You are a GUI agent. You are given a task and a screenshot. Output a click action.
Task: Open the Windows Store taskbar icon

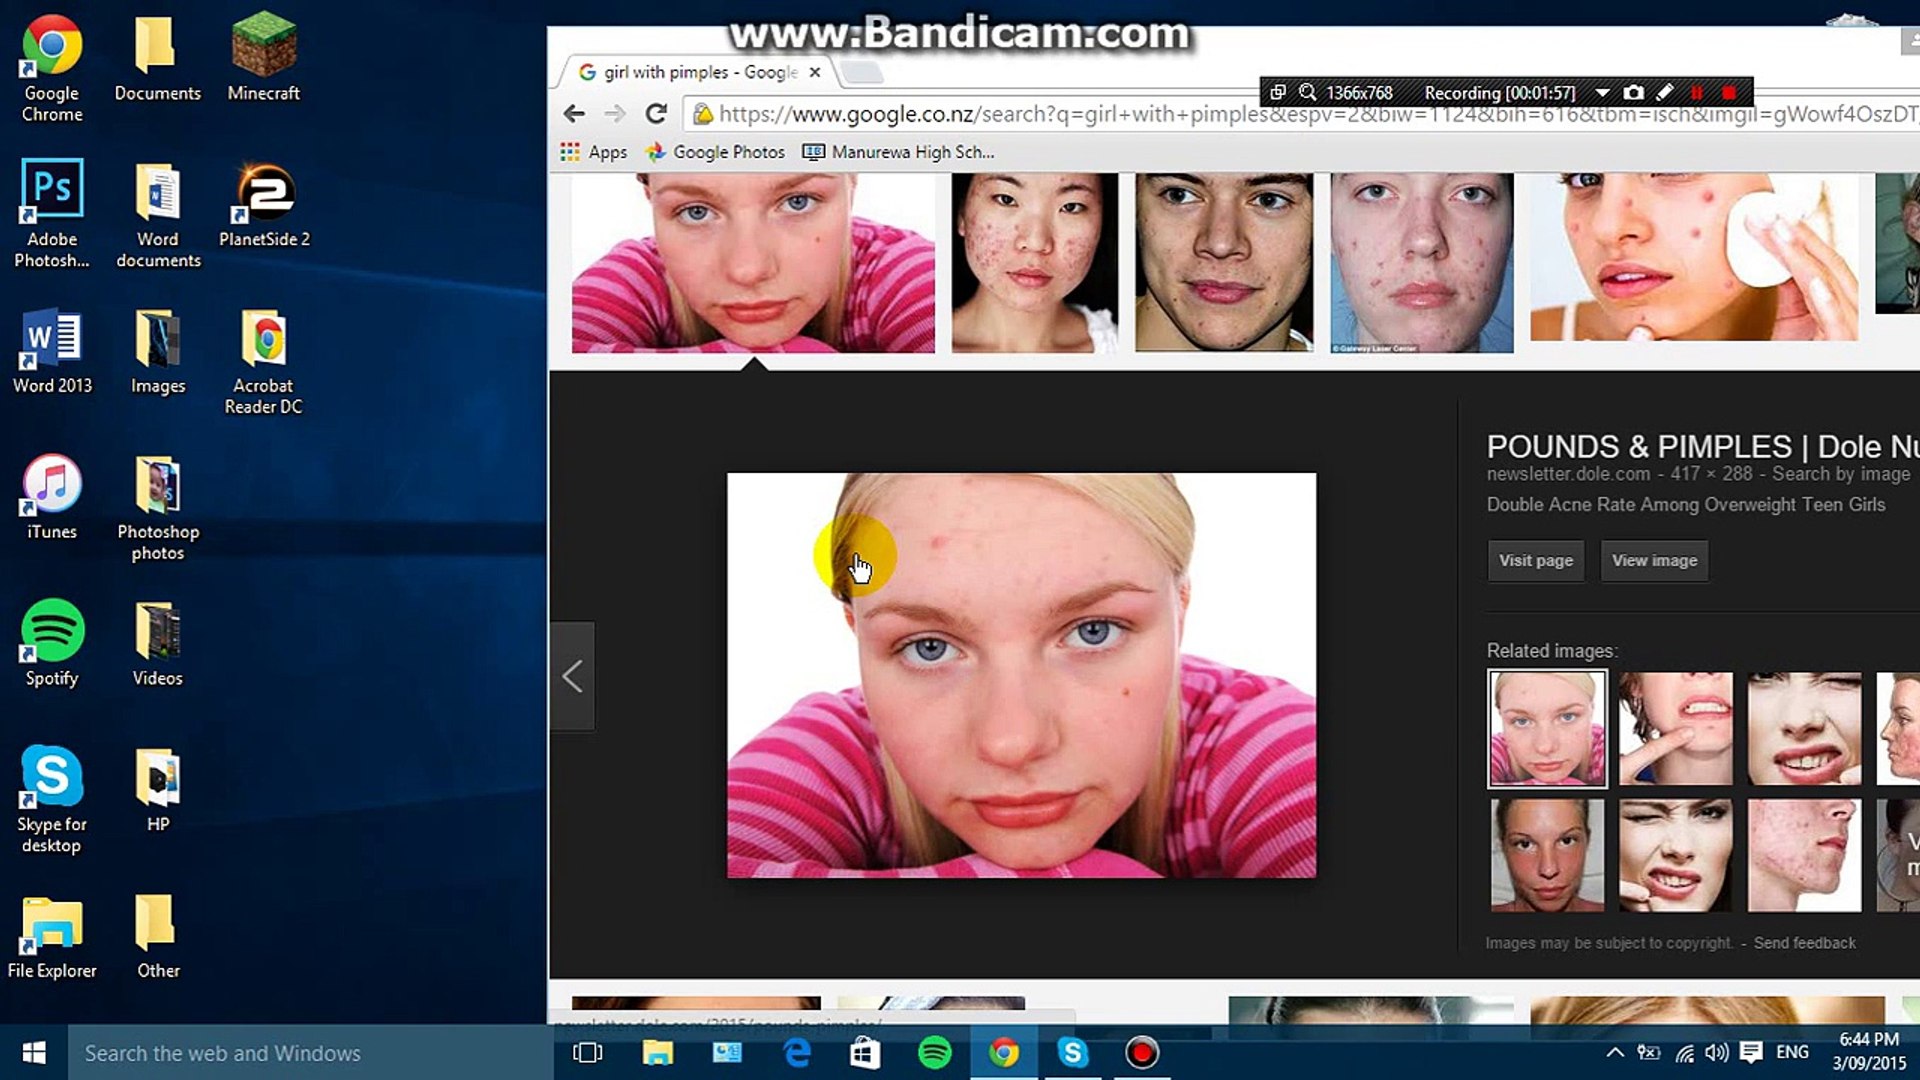coord(865,1052)
